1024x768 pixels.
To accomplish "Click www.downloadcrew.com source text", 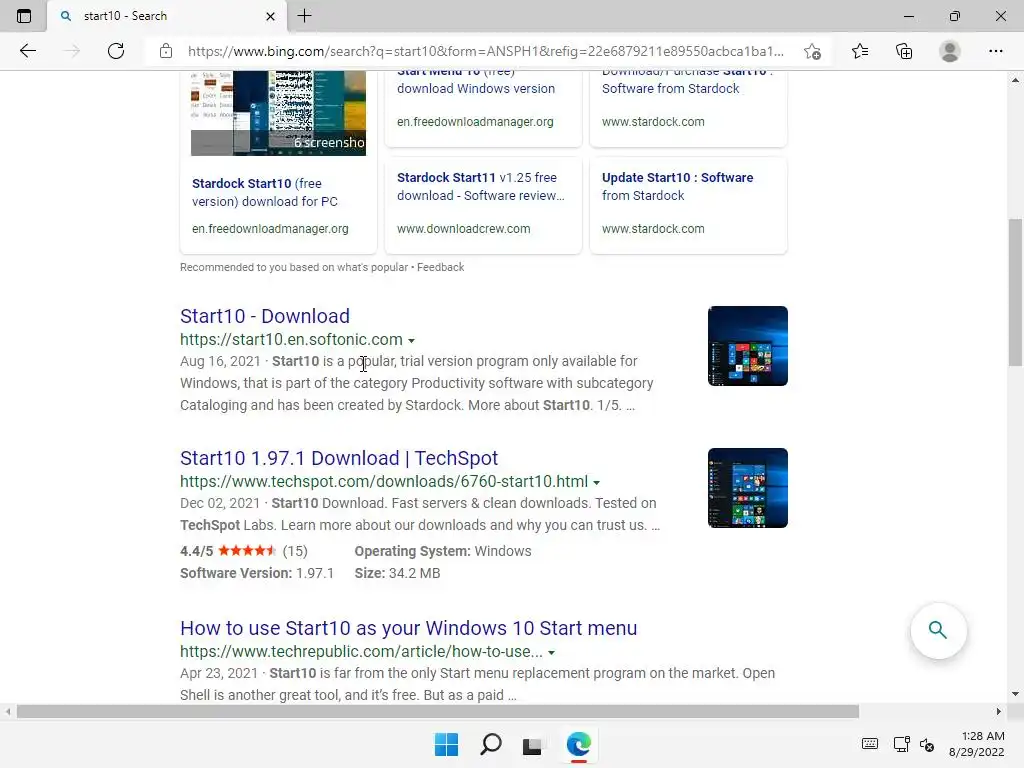I will pos(464,229).
